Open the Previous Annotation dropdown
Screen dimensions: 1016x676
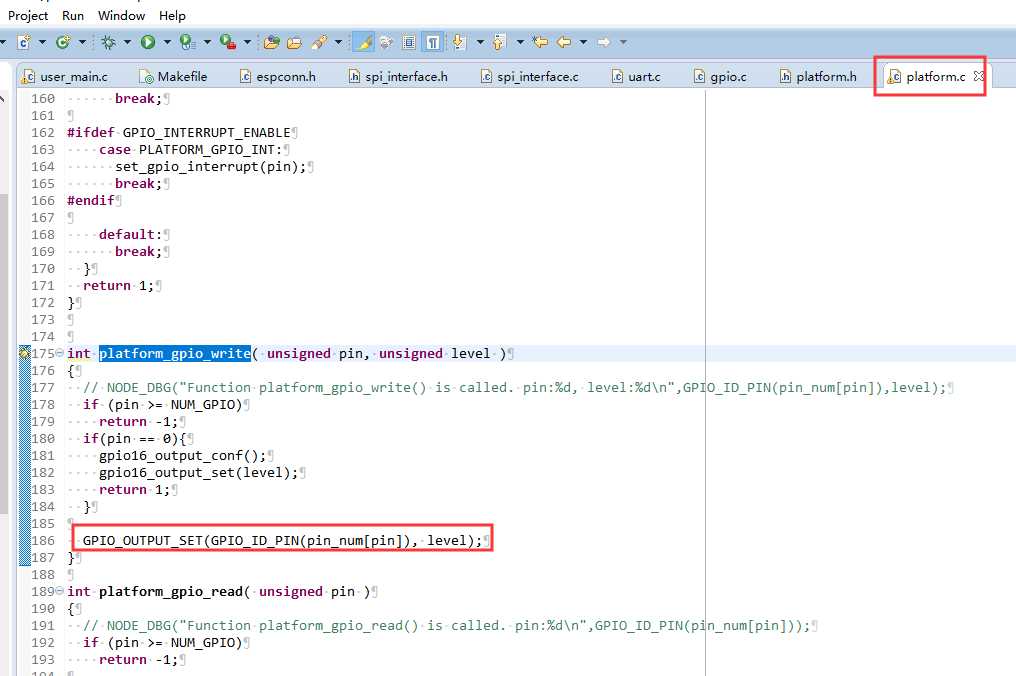[520, 42]
